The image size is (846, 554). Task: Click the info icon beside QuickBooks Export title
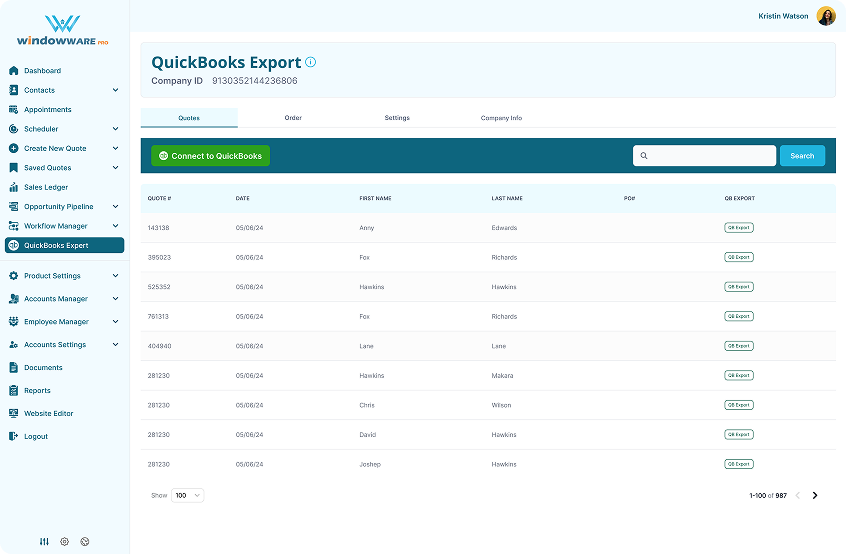coord(311,62)
